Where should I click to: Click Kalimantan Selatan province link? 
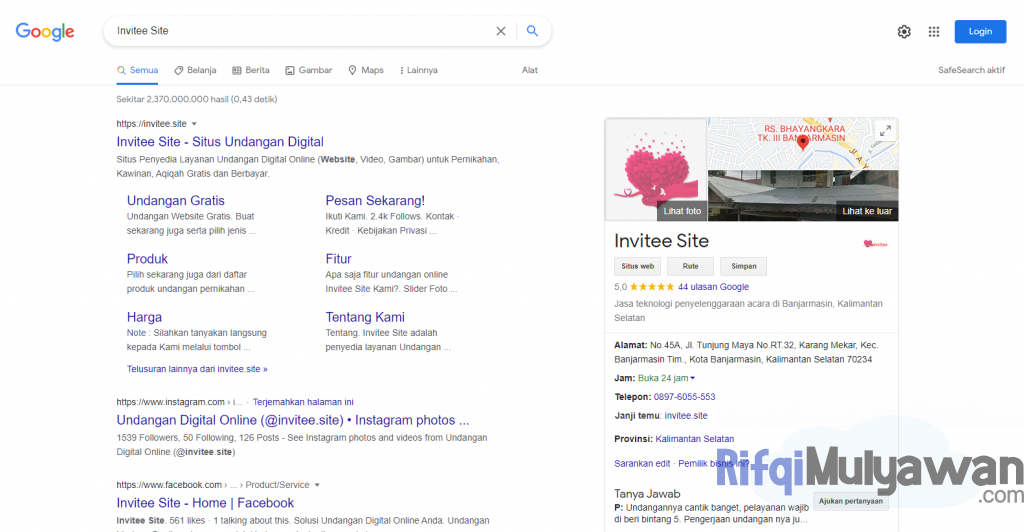694,439
